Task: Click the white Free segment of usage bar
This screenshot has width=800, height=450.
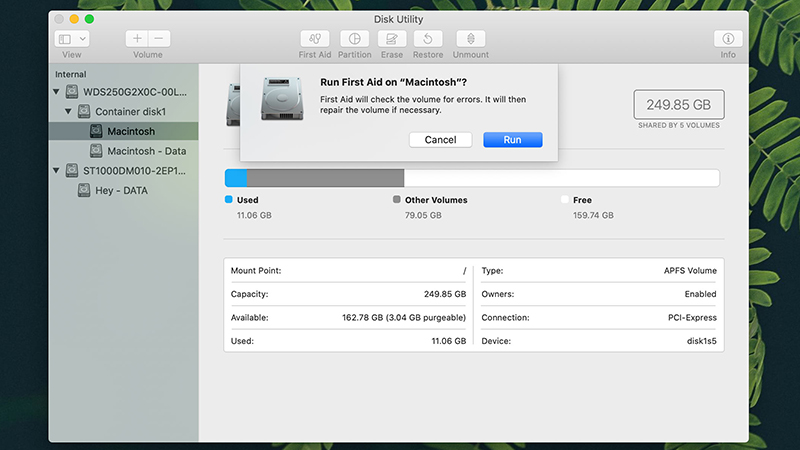Action: point(562,178)
